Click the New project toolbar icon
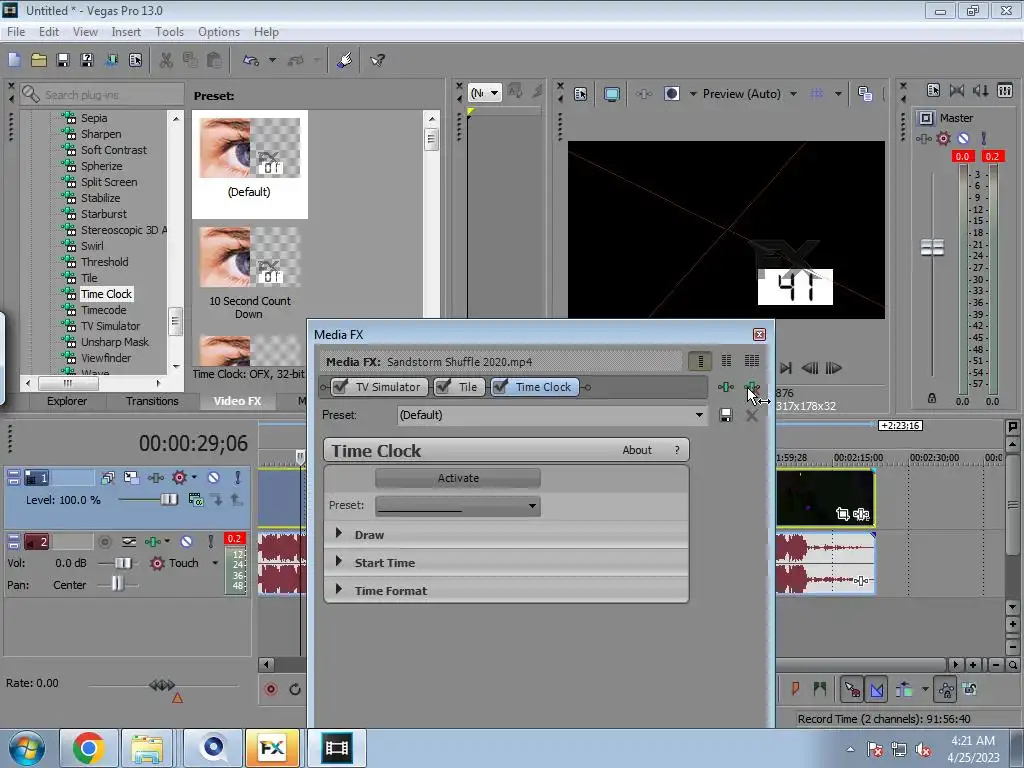Screen dimensions: 1024x768 (14, 60)
